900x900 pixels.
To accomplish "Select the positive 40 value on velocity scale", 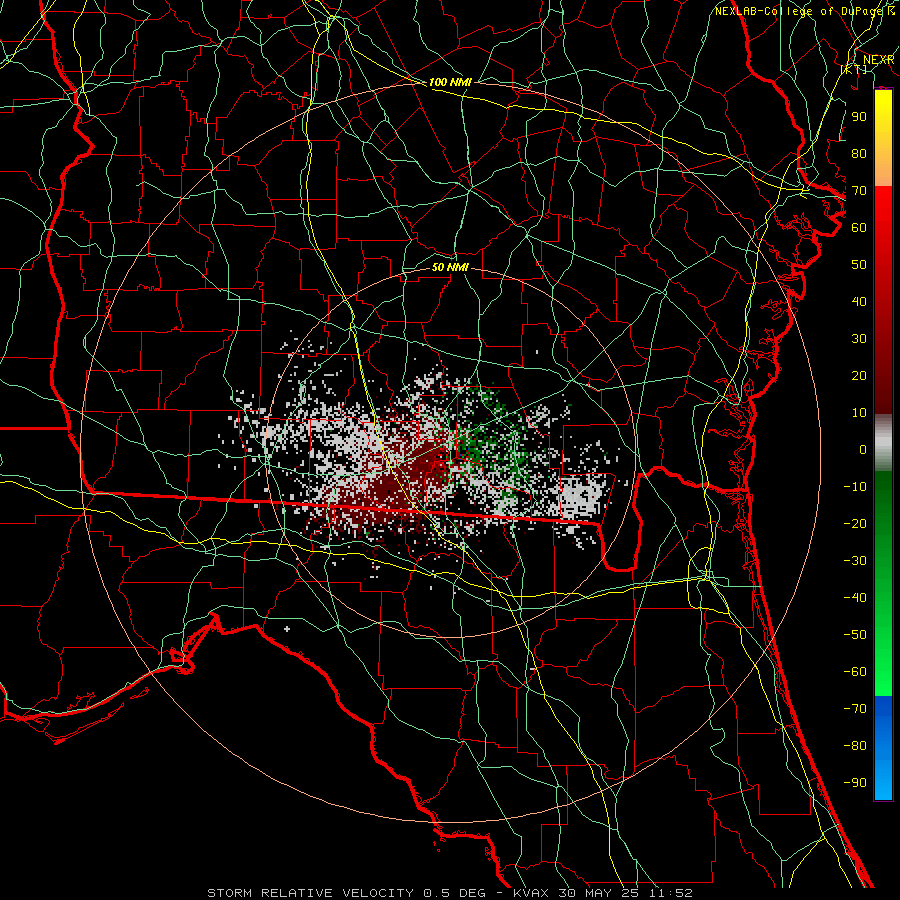I will 859,301.
